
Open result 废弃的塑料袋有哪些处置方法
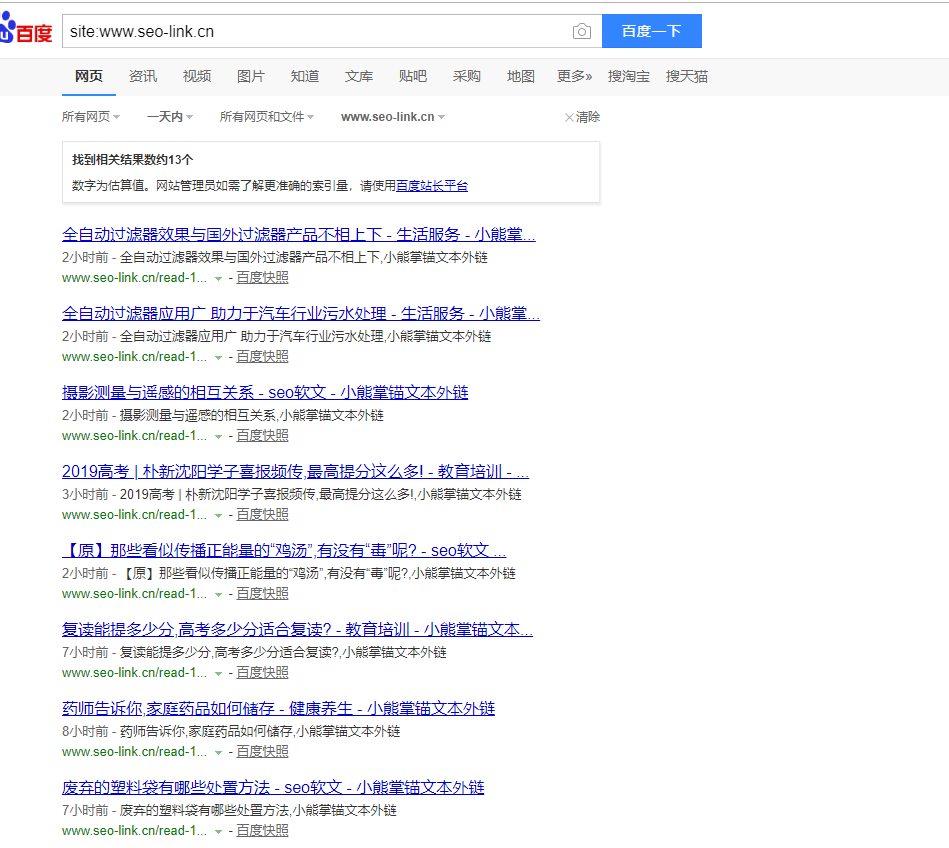273,787
